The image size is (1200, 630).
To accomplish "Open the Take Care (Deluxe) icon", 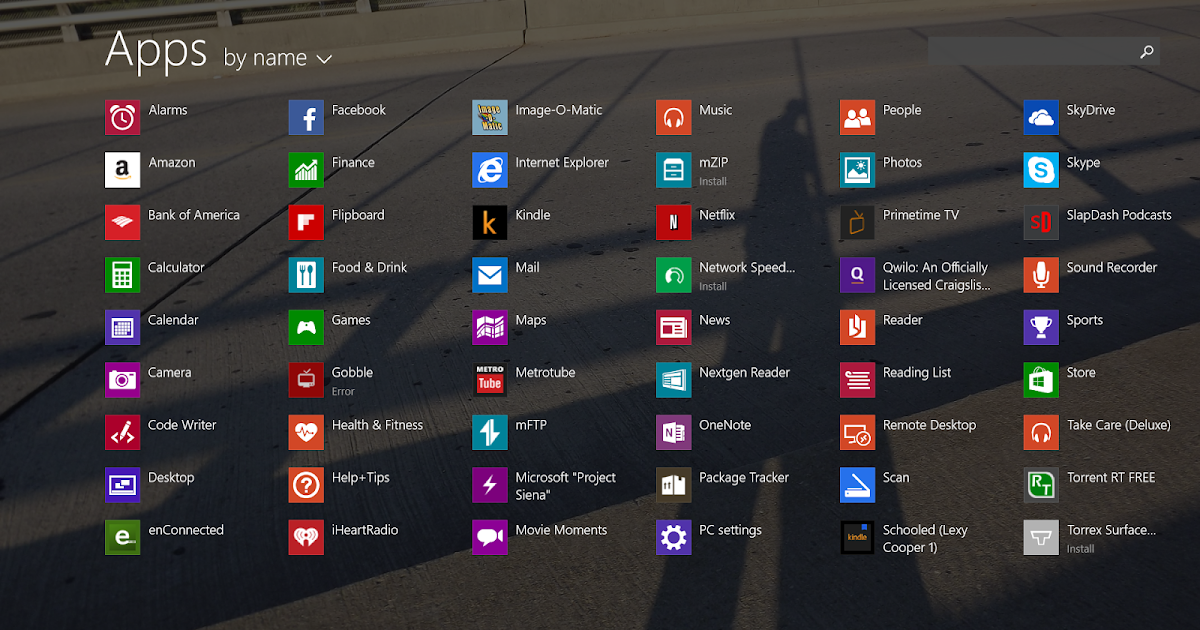I will pos(1041,432).
